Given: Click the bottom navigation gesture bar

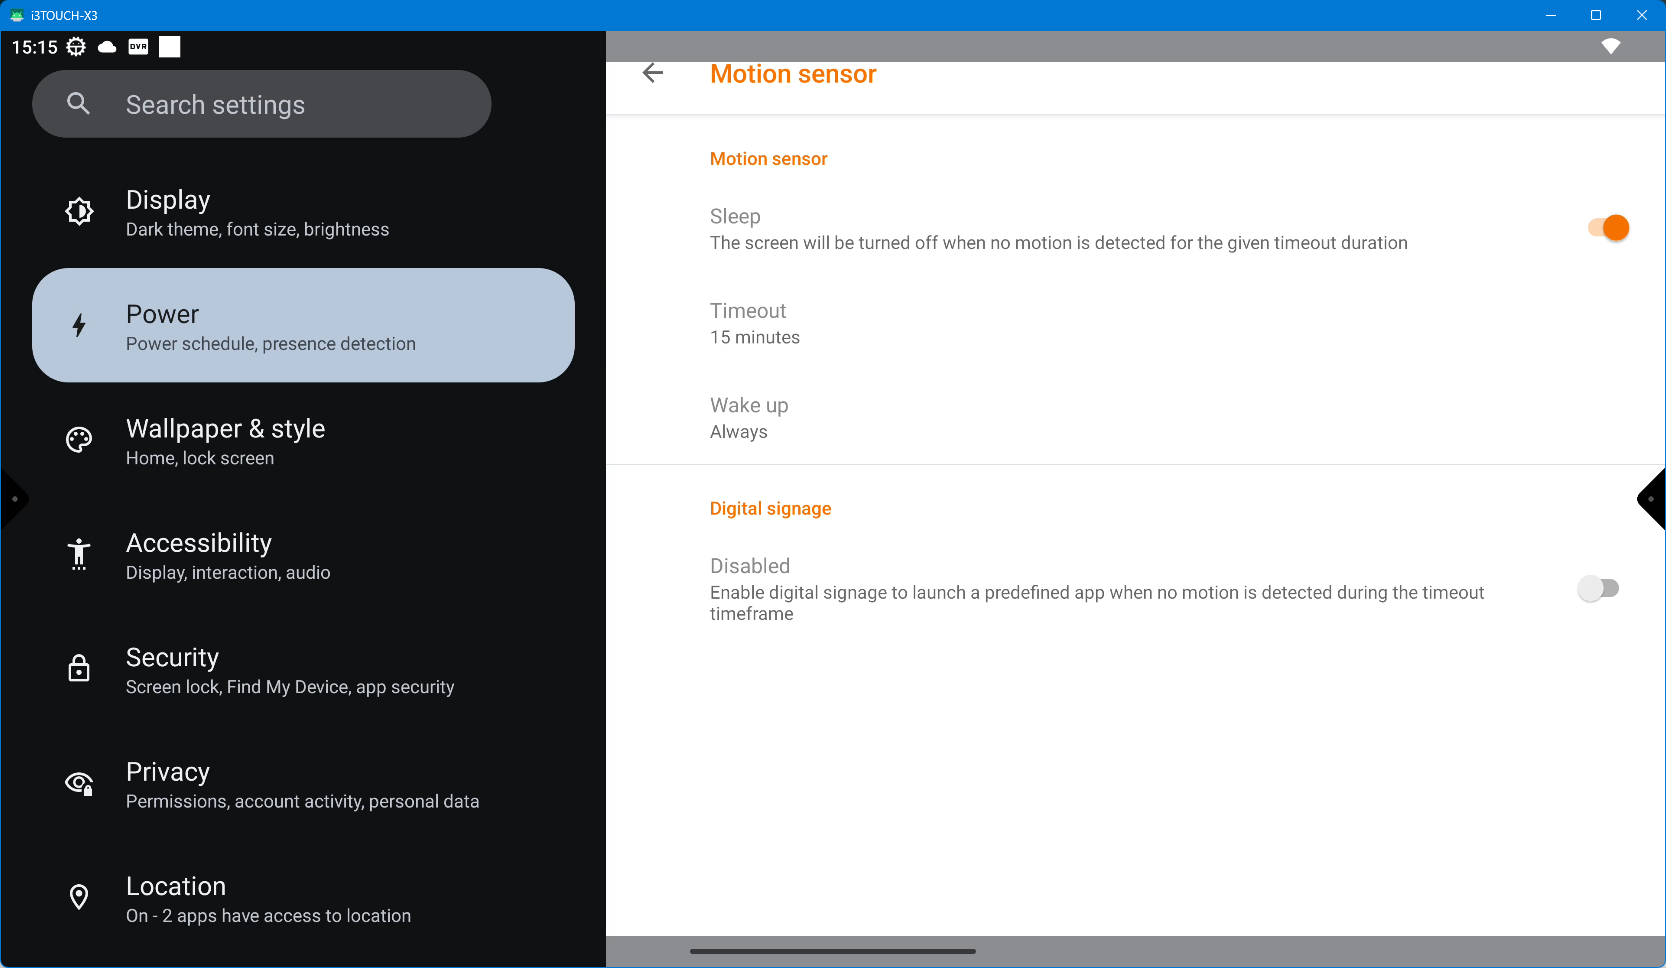Looking at the screenshot, I should (x=832, y=951).
